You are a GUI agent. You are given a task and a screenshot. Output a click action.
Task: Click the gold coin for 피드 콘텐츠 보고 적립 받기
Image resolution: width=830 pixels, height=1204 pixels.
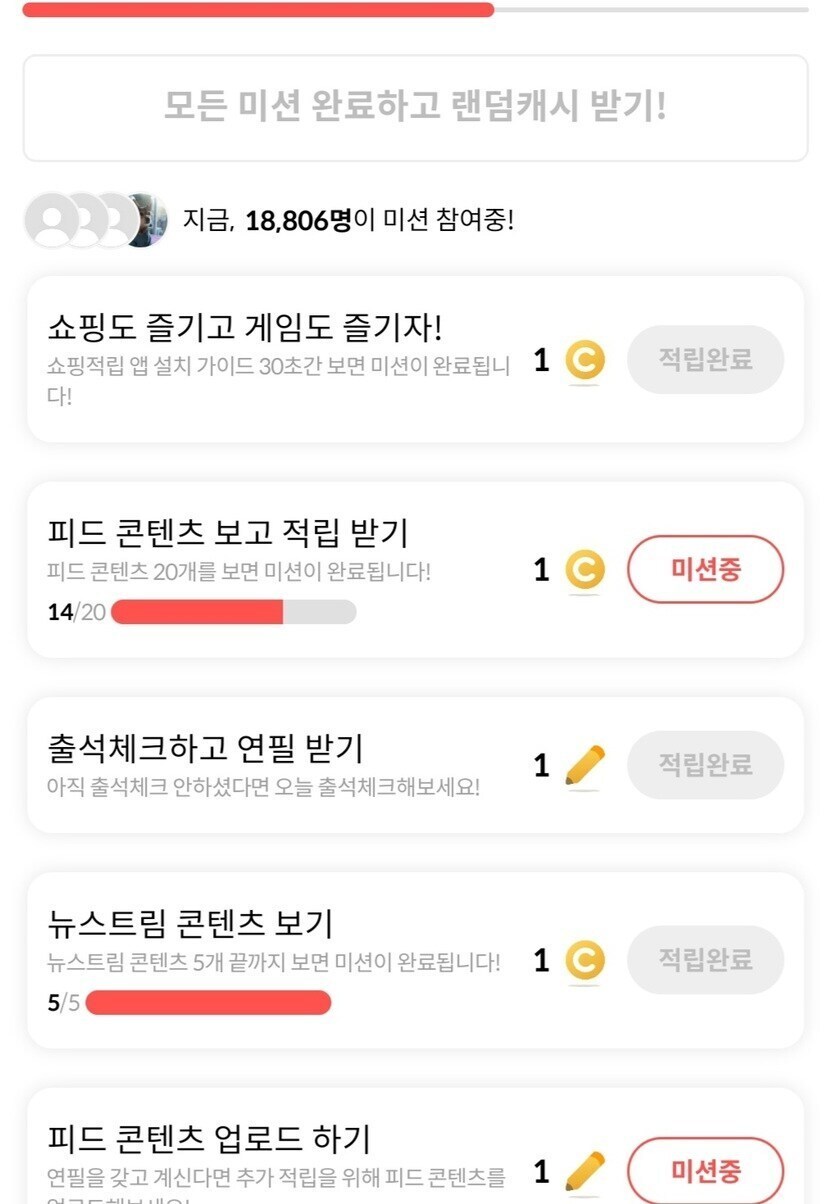click(584, 570)
